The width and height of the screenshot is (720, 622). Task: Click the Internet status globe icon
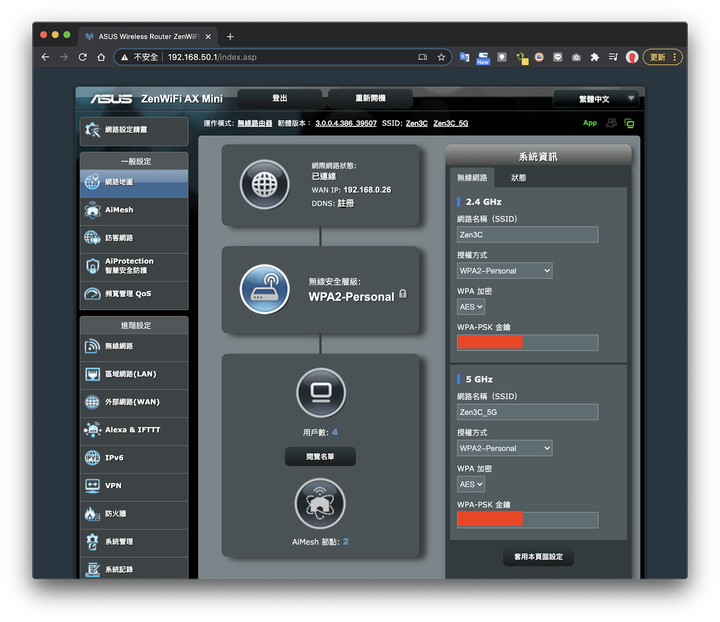265,185
